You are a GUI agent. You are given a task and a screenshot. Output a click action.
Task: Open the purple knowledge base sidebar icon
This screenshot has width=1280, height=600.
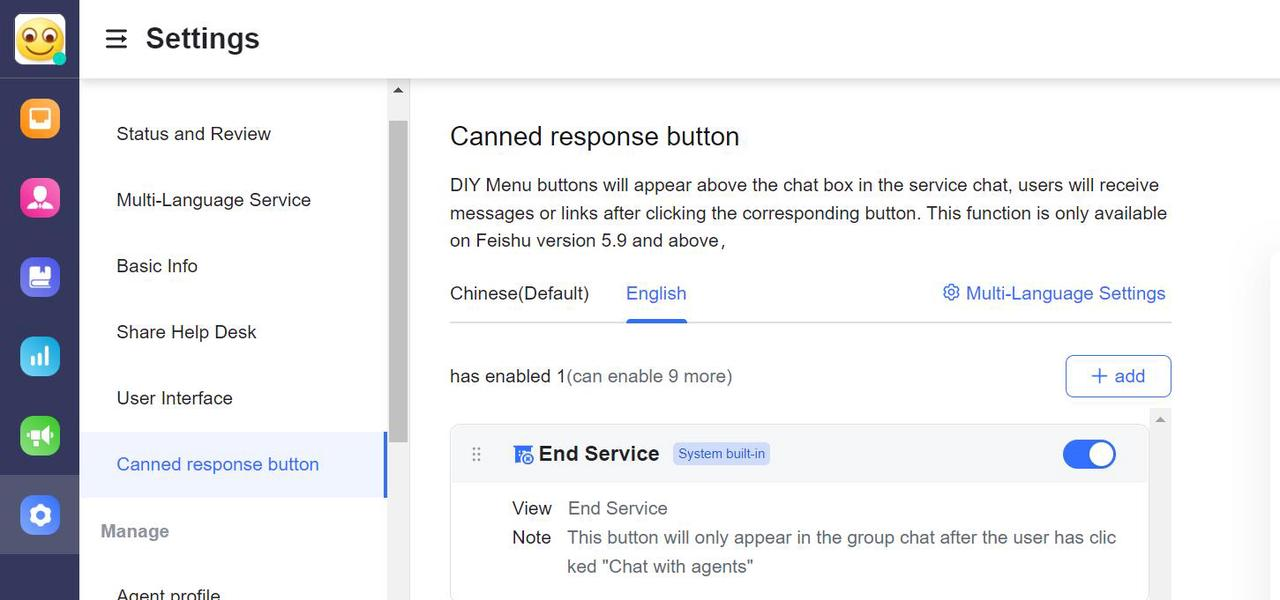40,276
